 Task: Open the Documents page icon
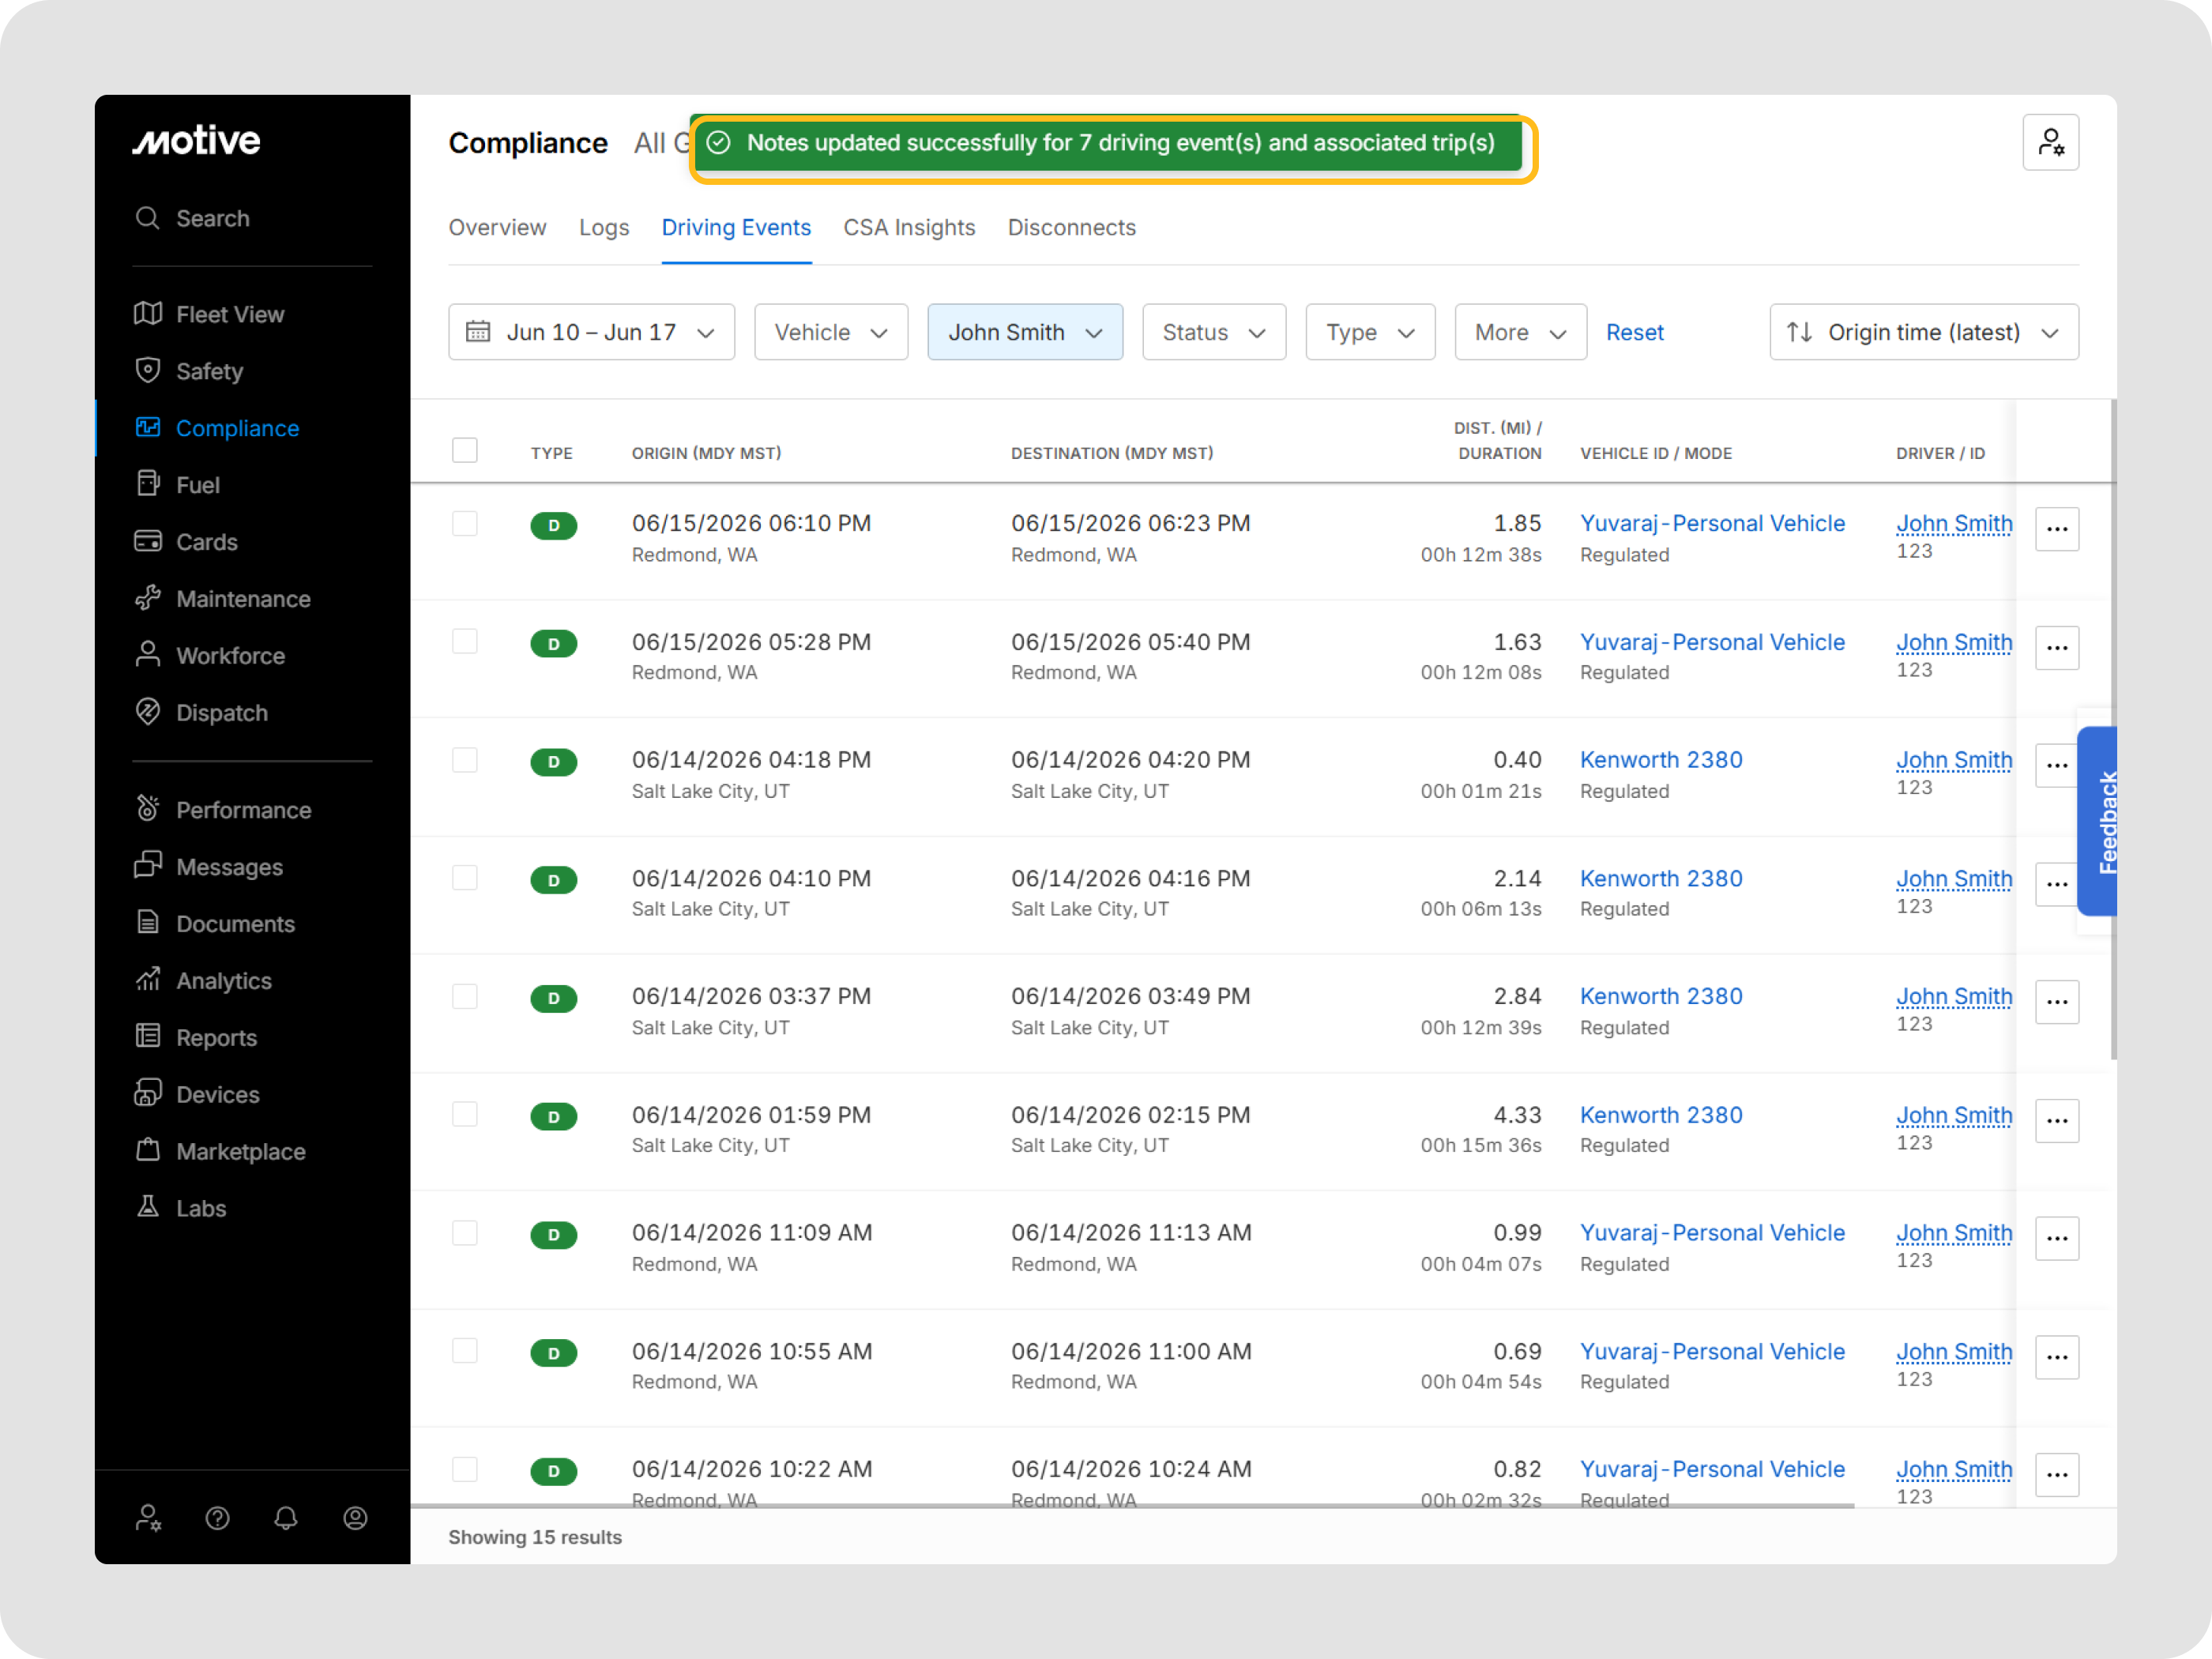coord(148,922)
